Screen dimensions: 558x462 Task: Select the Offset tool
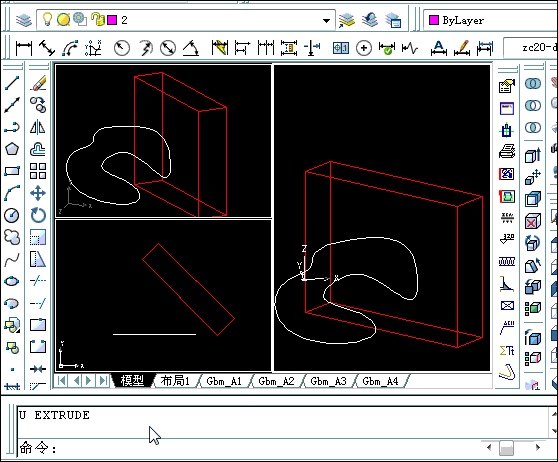pyautogui.click(x=38, y=149)
